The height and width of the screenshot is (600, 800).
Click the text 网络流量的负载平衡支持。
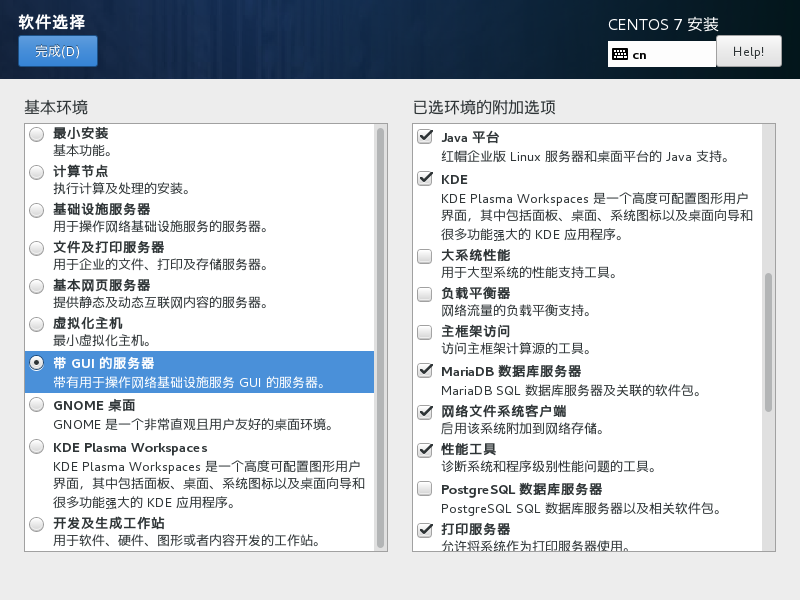tap(516, 311)
